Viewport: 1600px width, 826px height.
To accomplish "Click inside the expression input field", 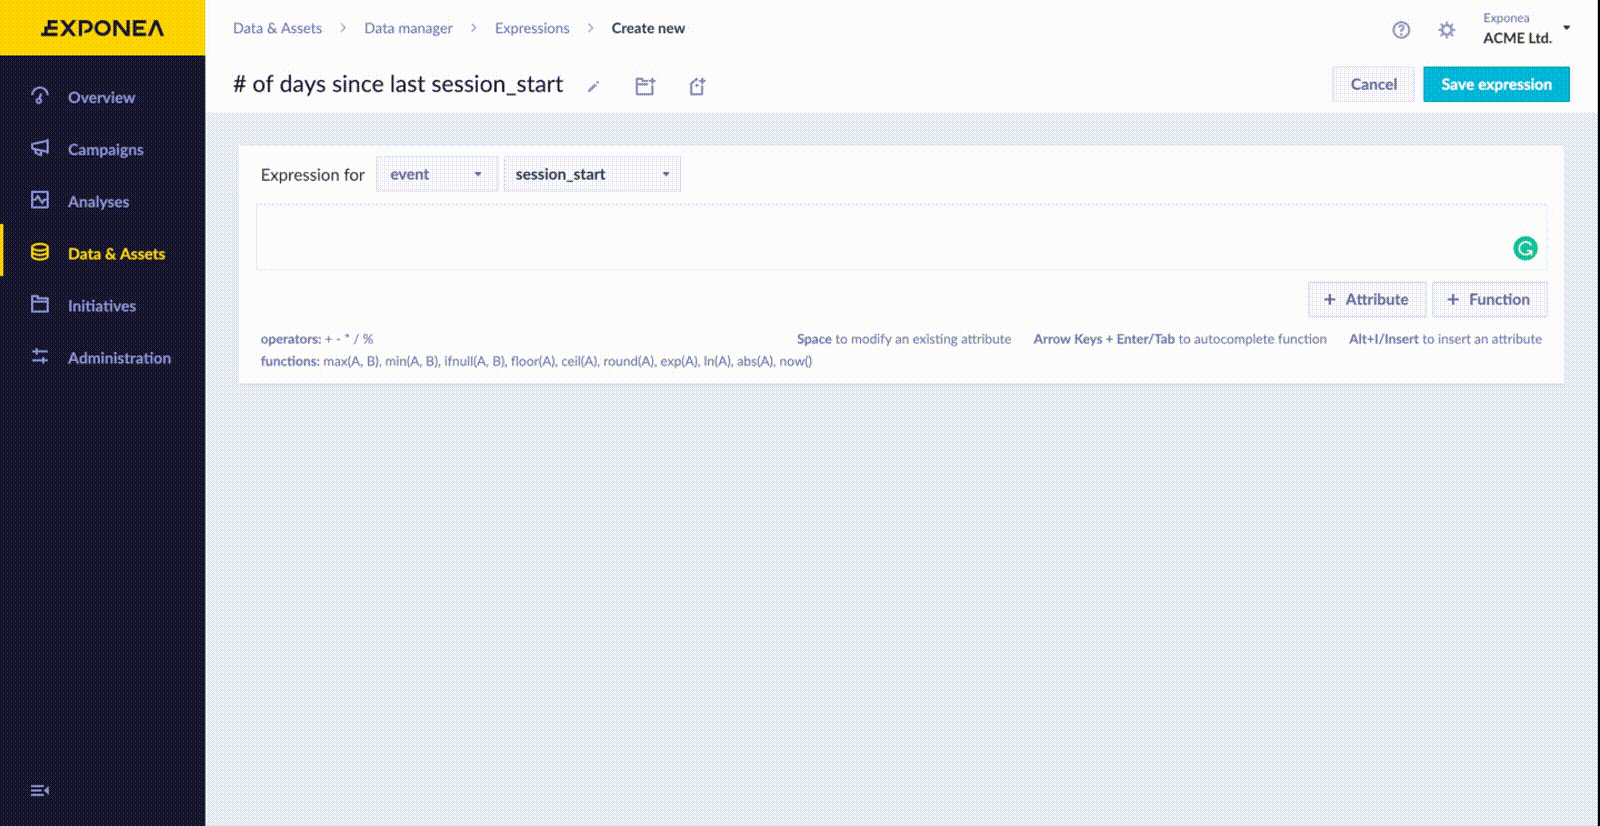I will point(901,238).
